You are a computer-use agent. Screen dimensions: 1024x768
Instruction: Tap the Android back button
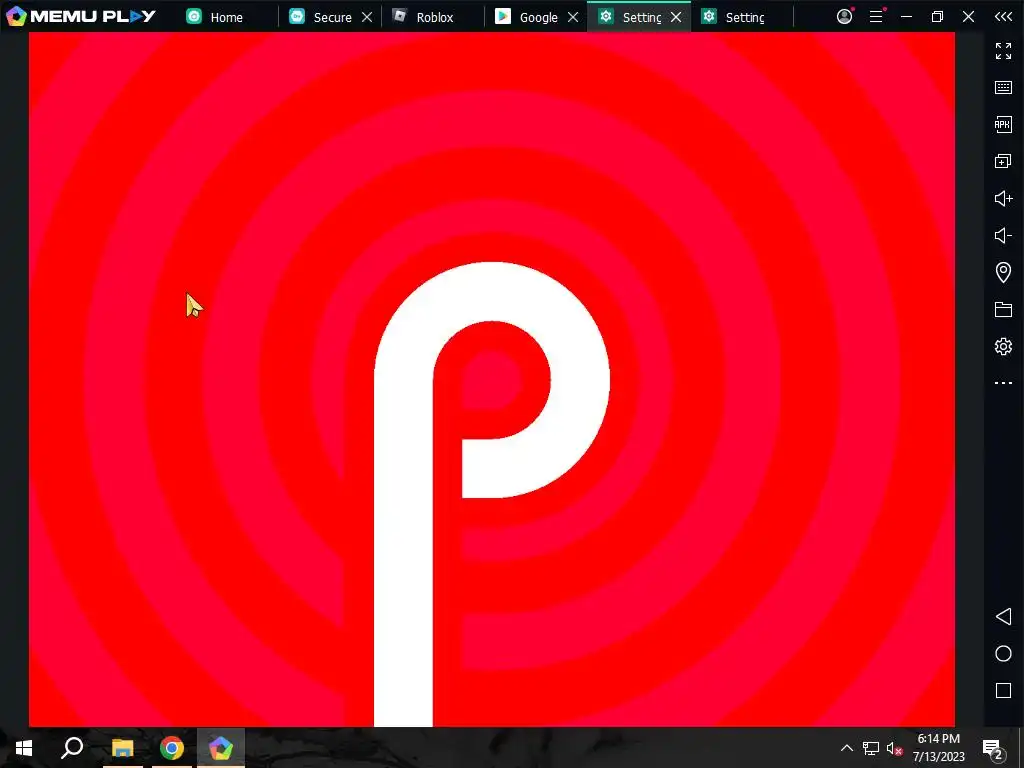tap(1003, 616)
